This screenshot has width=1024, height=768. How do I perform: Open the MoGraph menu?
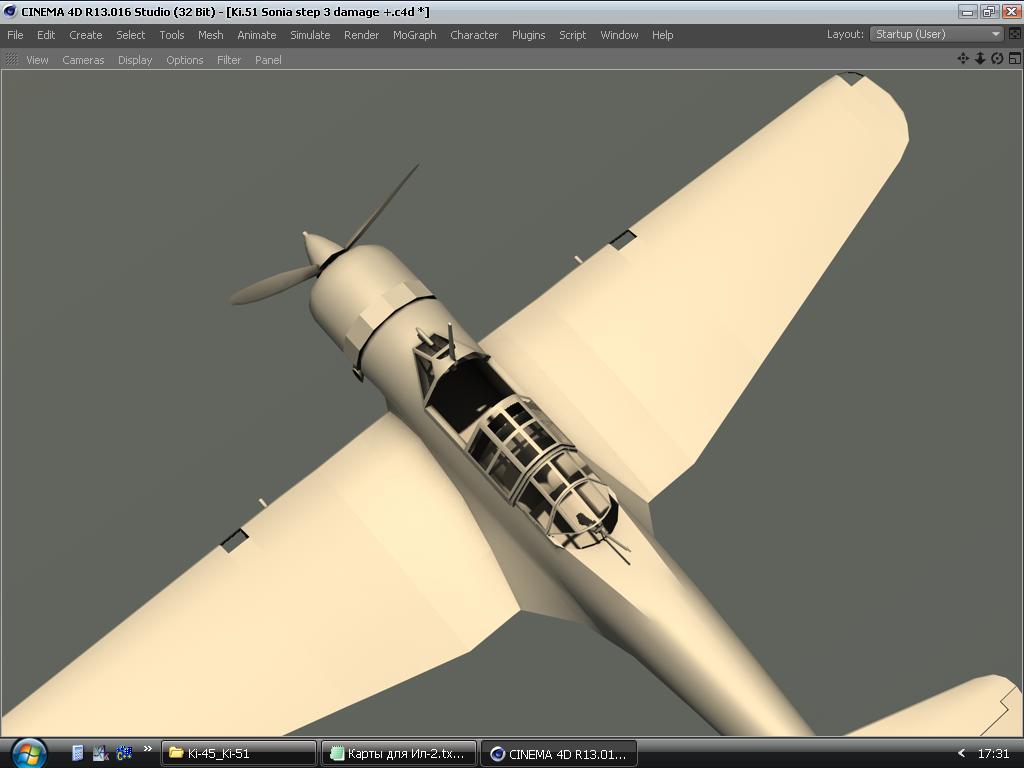pyautogui.click(x=414, y=35)
